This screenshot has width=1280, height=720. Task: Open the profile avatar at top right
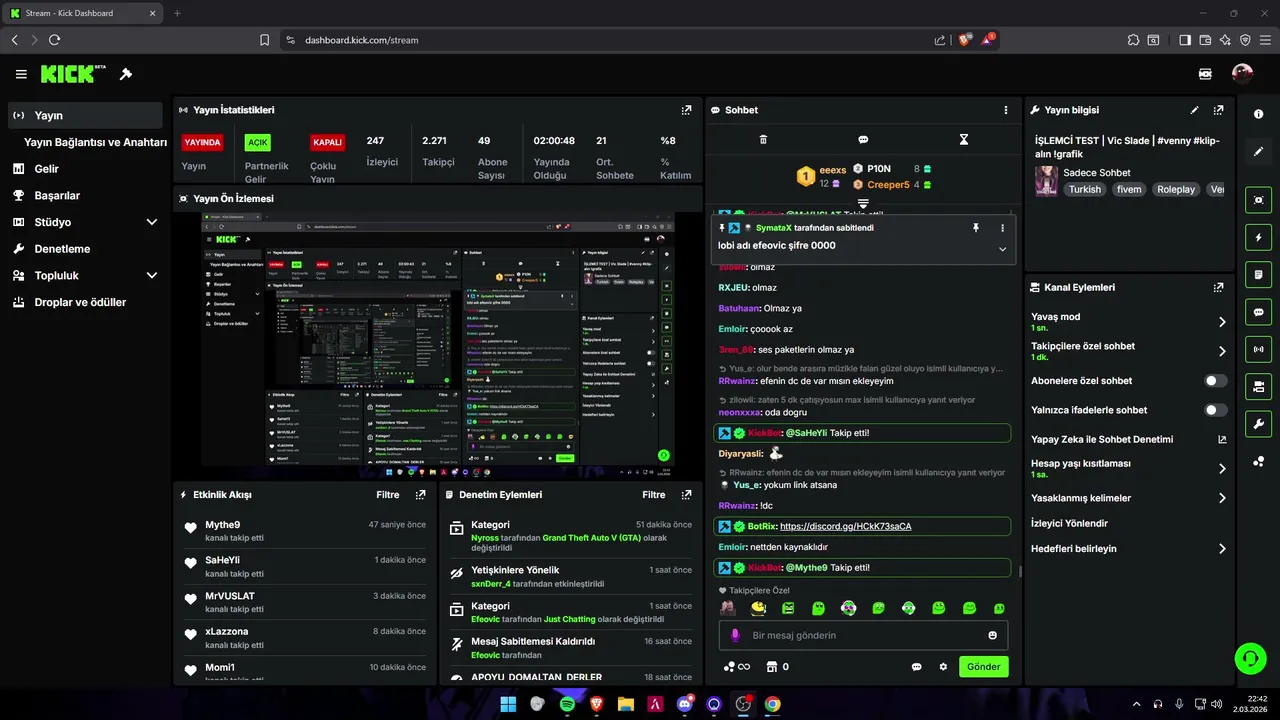coord(1242,74)
